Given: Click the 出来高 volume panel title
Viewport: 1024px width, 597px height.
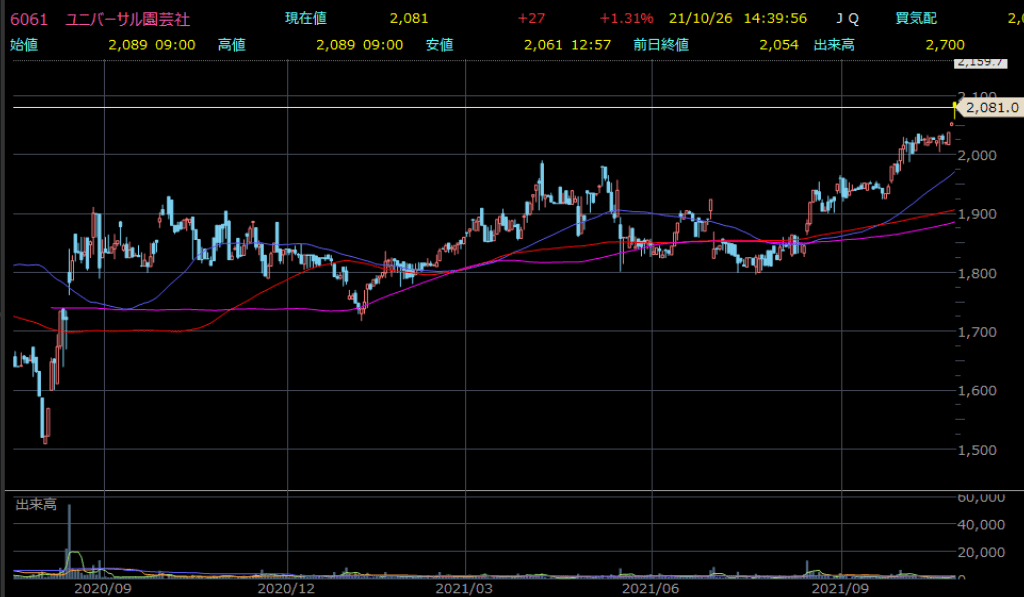Looking at the screenshot, I should click(x=35, y=505).
